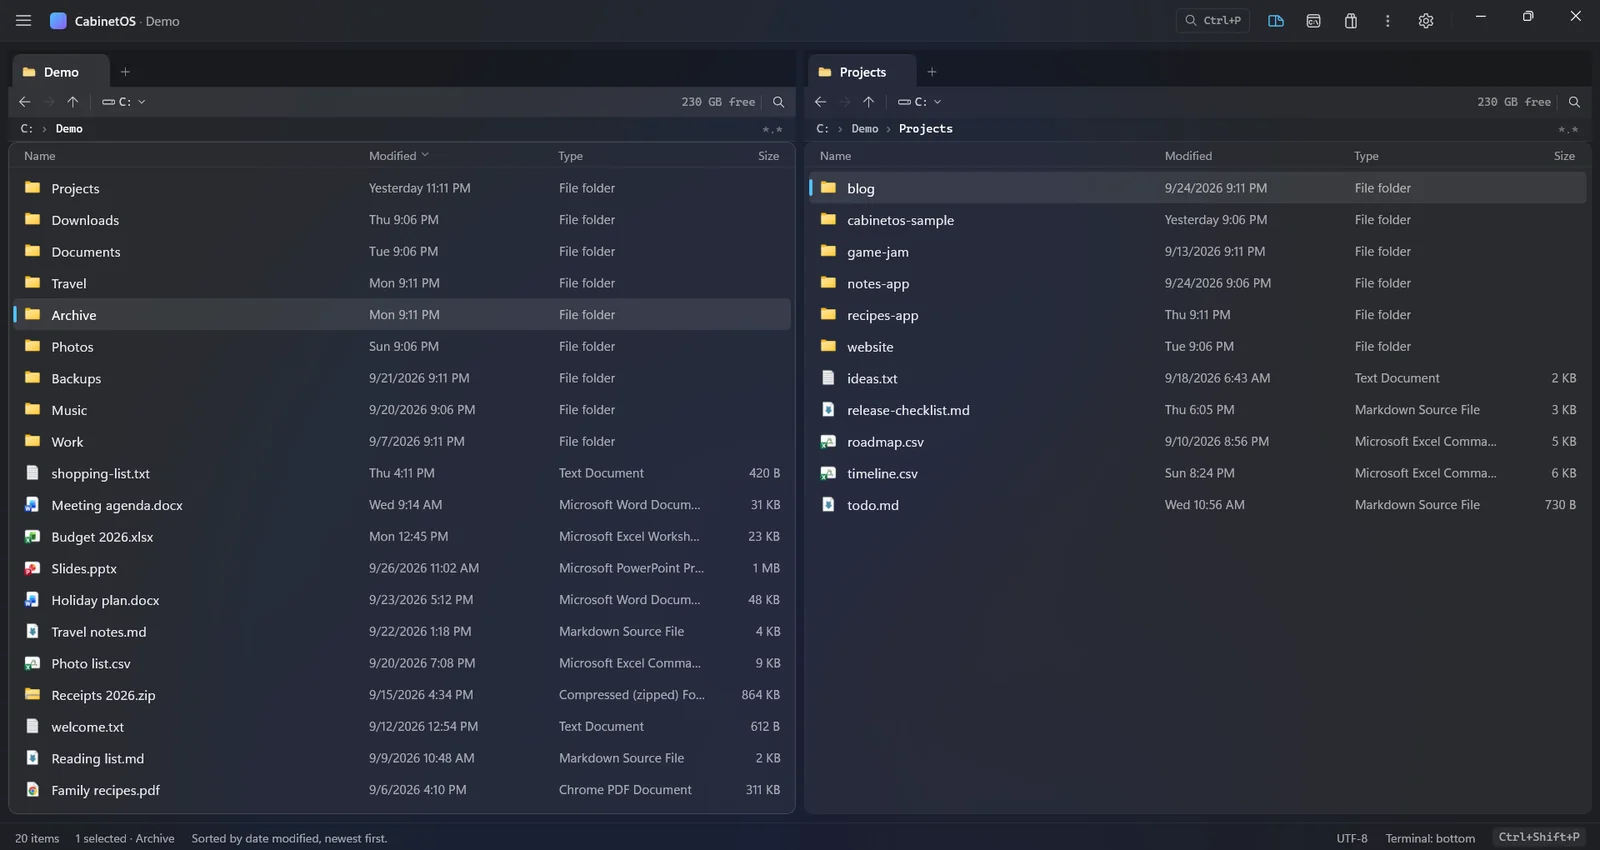Click Terminal: bottom in the status bar
The image size is (1600, 850).
(1430, 838)
